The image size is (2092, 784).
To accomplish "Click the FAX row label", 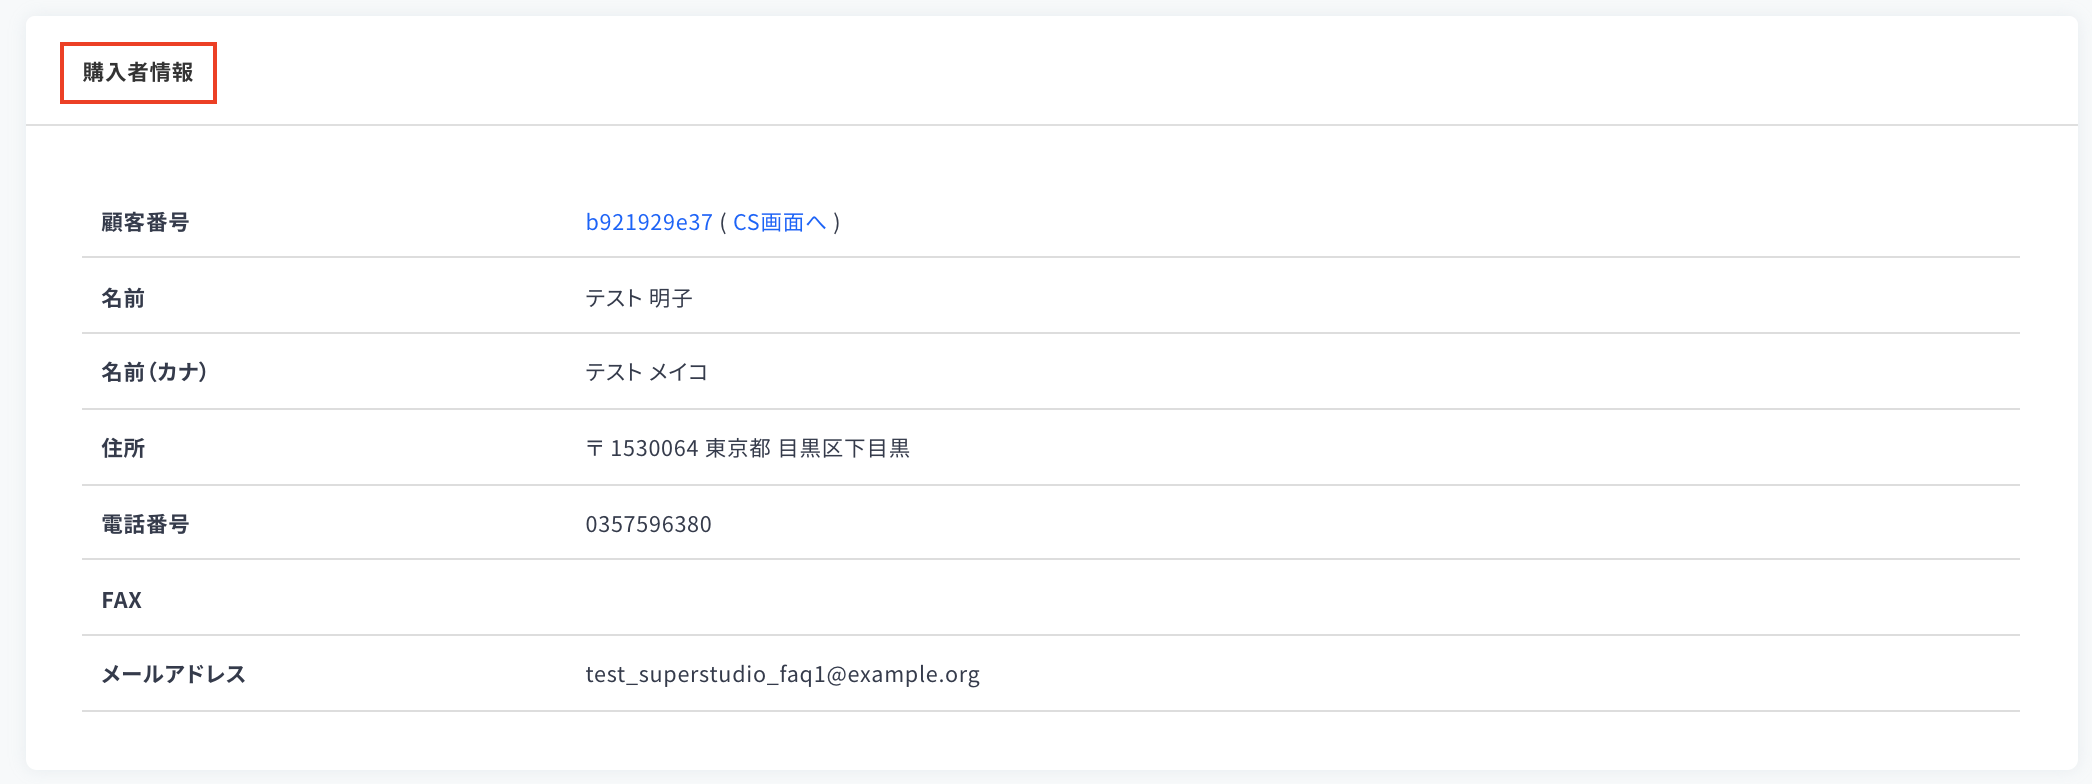I will click(122, 600).
